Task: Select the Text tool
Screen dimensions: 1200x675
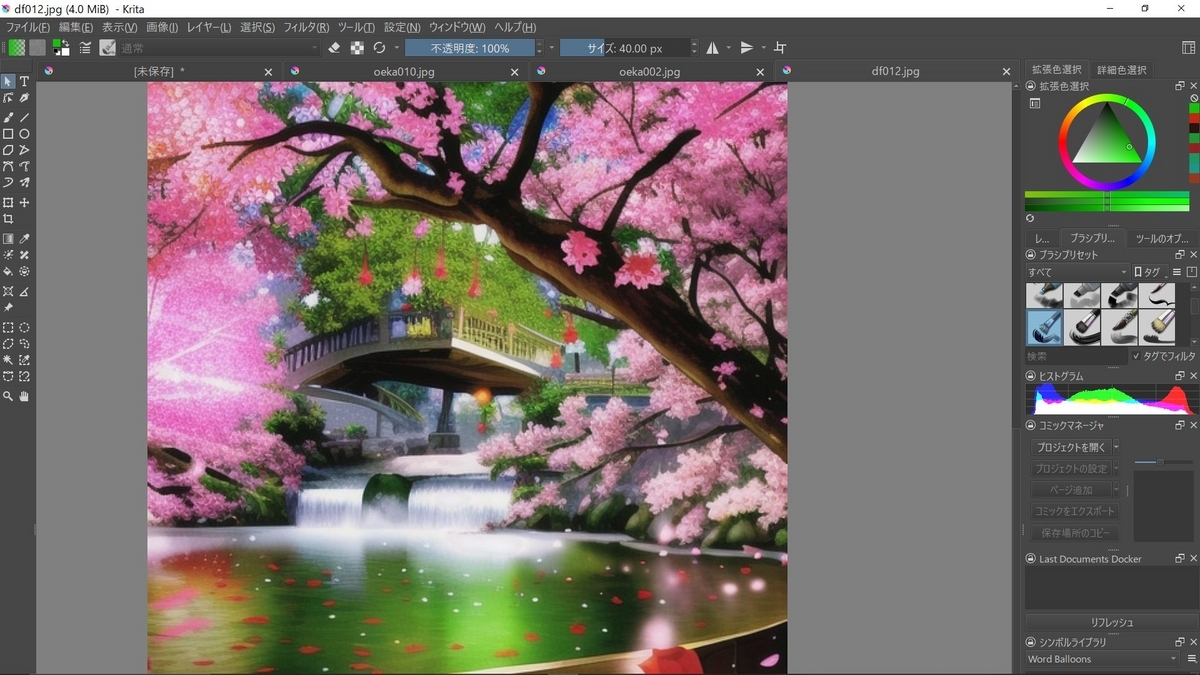Action: (x=24, y=81)
